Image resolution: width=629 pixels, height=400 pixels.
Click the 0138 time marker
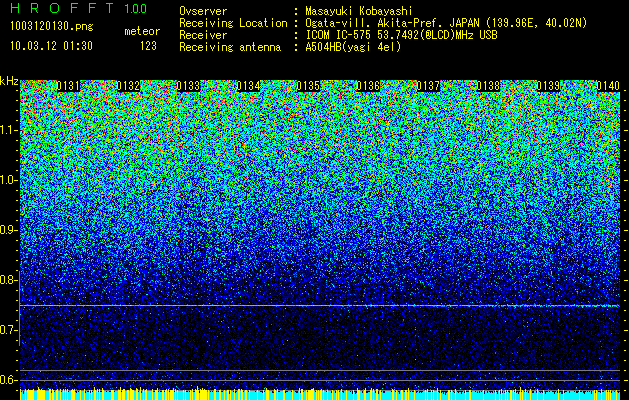488,86
